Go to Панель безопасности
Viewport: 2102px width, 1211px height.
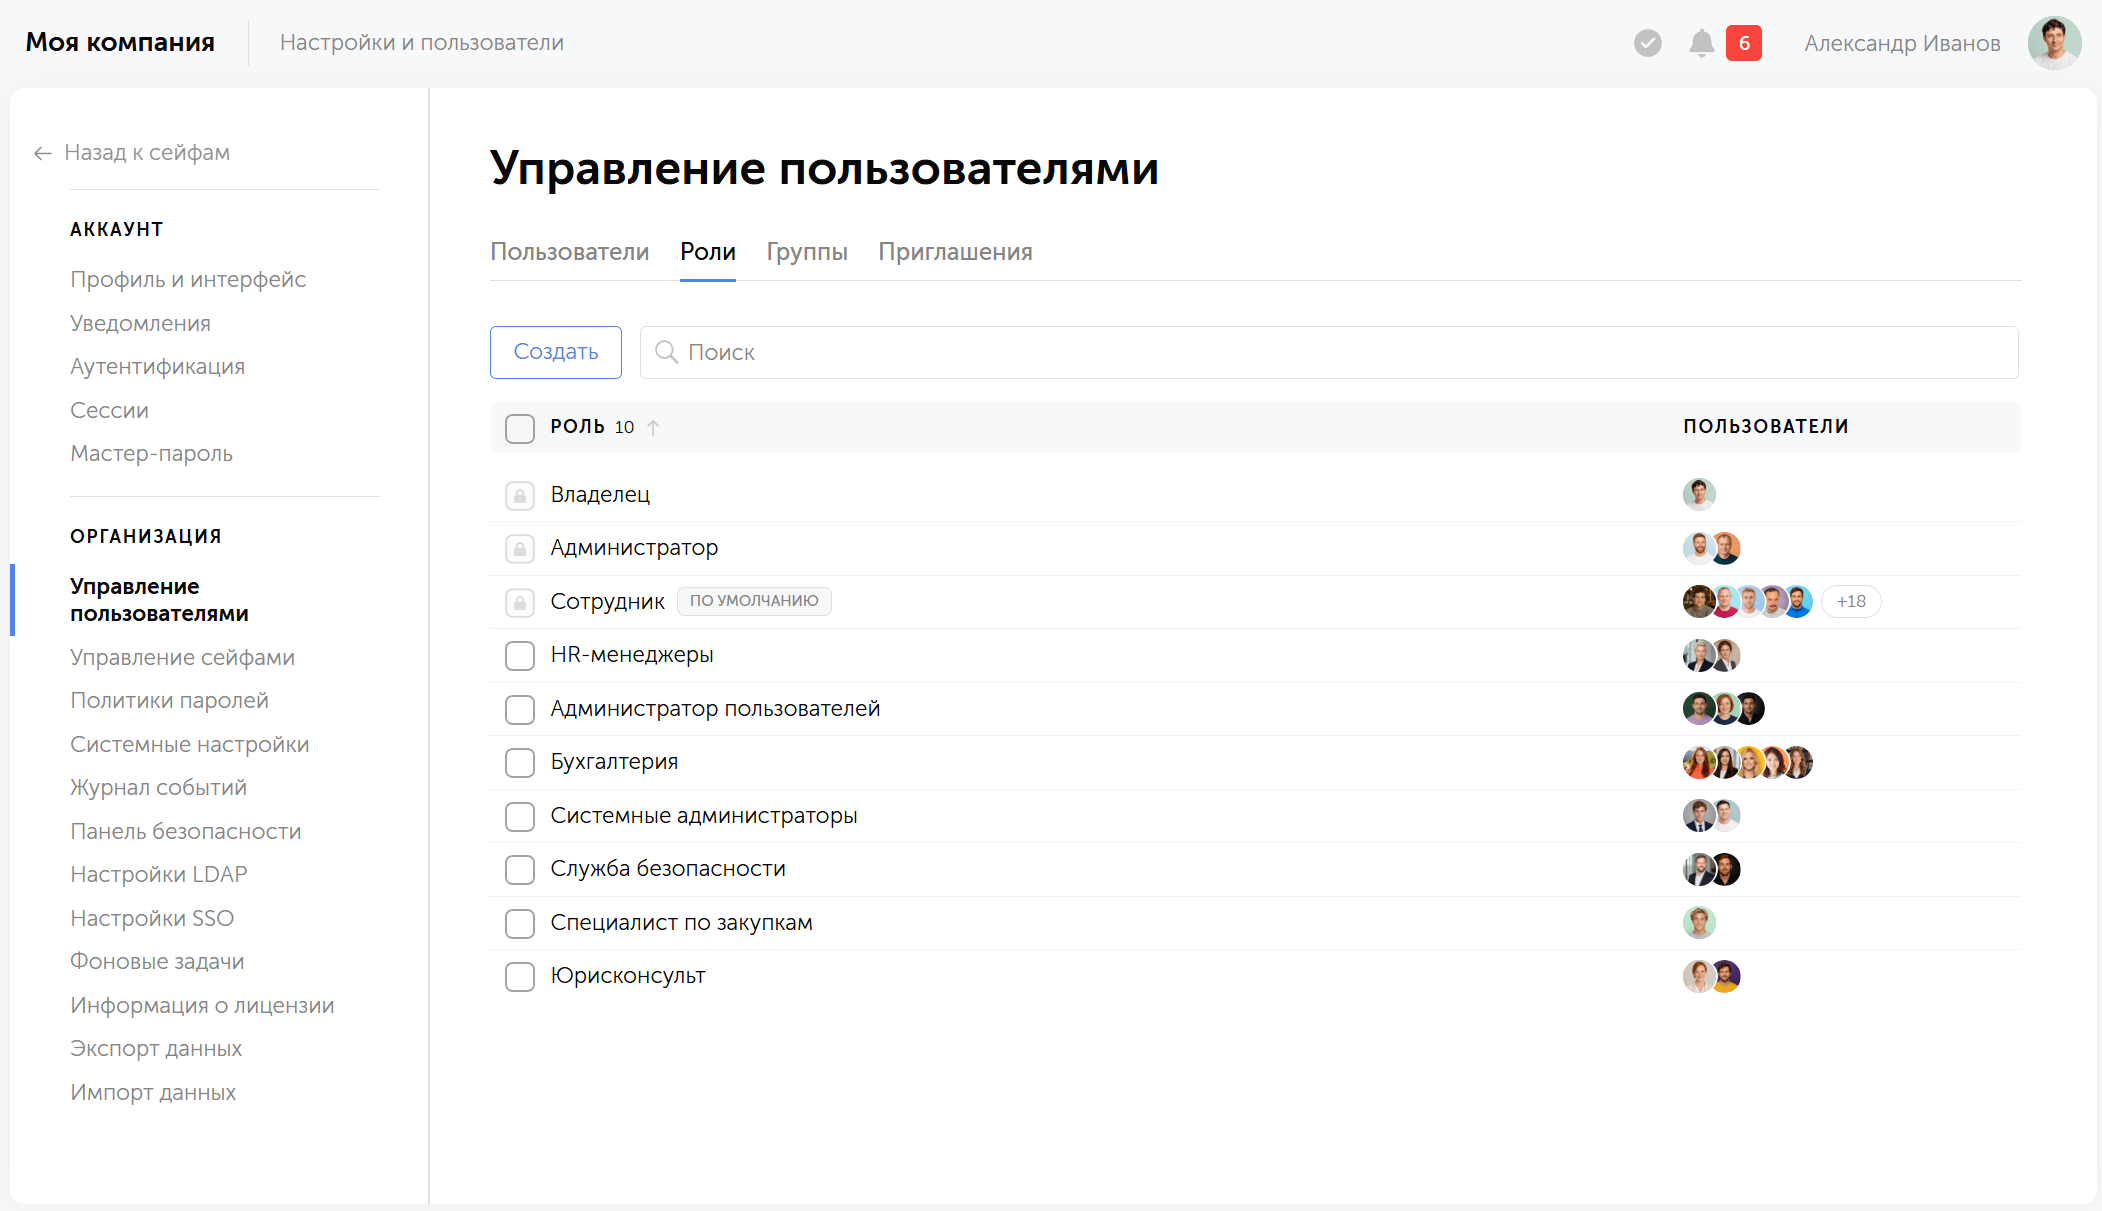185,831
